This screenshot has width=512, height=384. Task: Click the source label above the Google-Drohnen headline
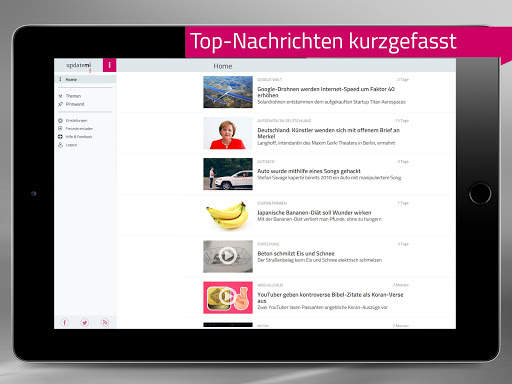click(x=269, y=80)
